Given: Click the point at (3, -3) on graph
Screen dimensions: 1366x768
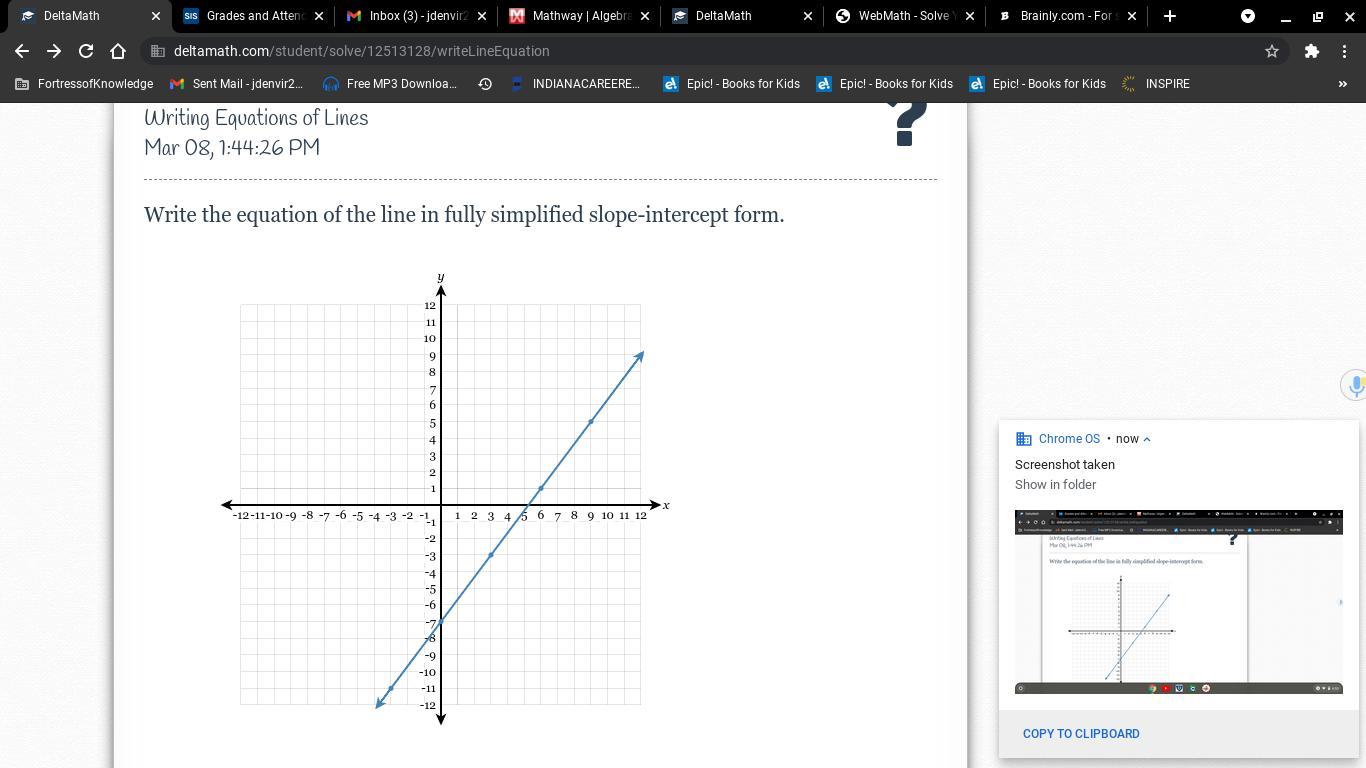Looking at the screenshot, I should click(x=491, y=555).
